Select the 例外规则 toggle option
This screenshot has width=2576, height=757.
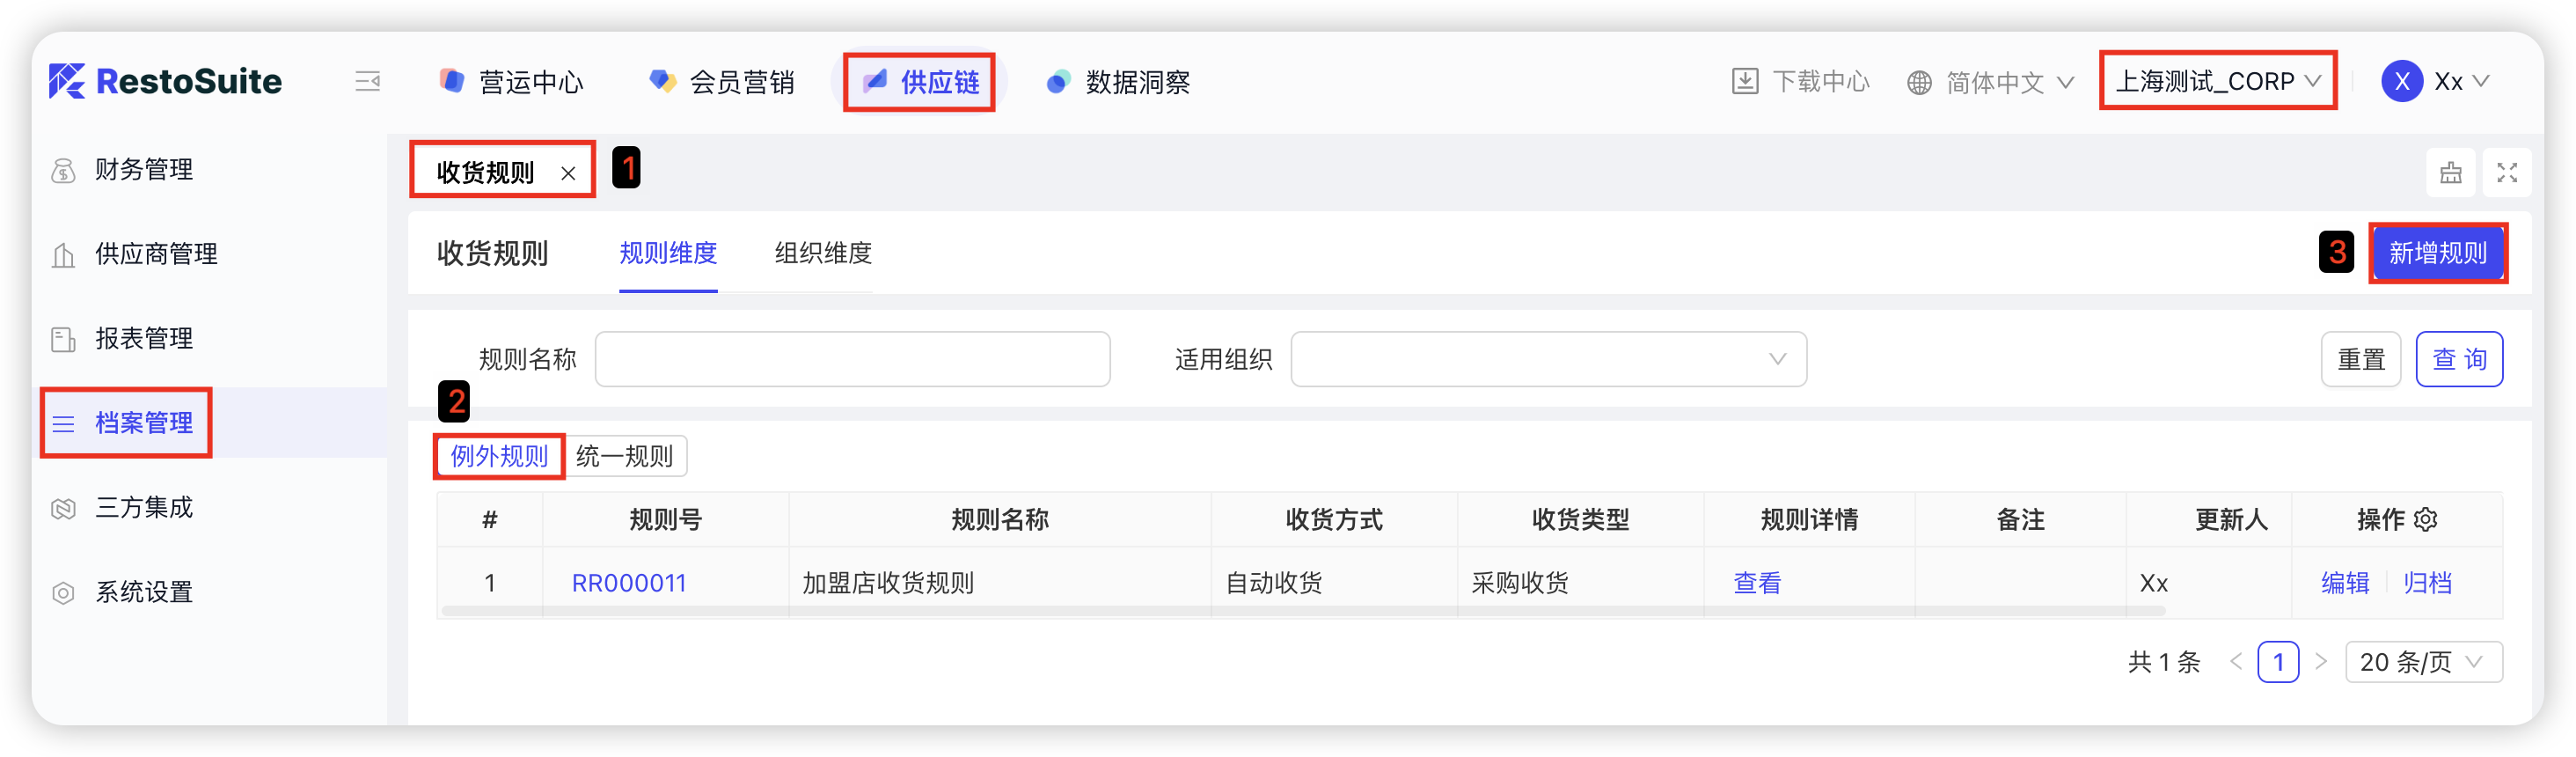499,457
